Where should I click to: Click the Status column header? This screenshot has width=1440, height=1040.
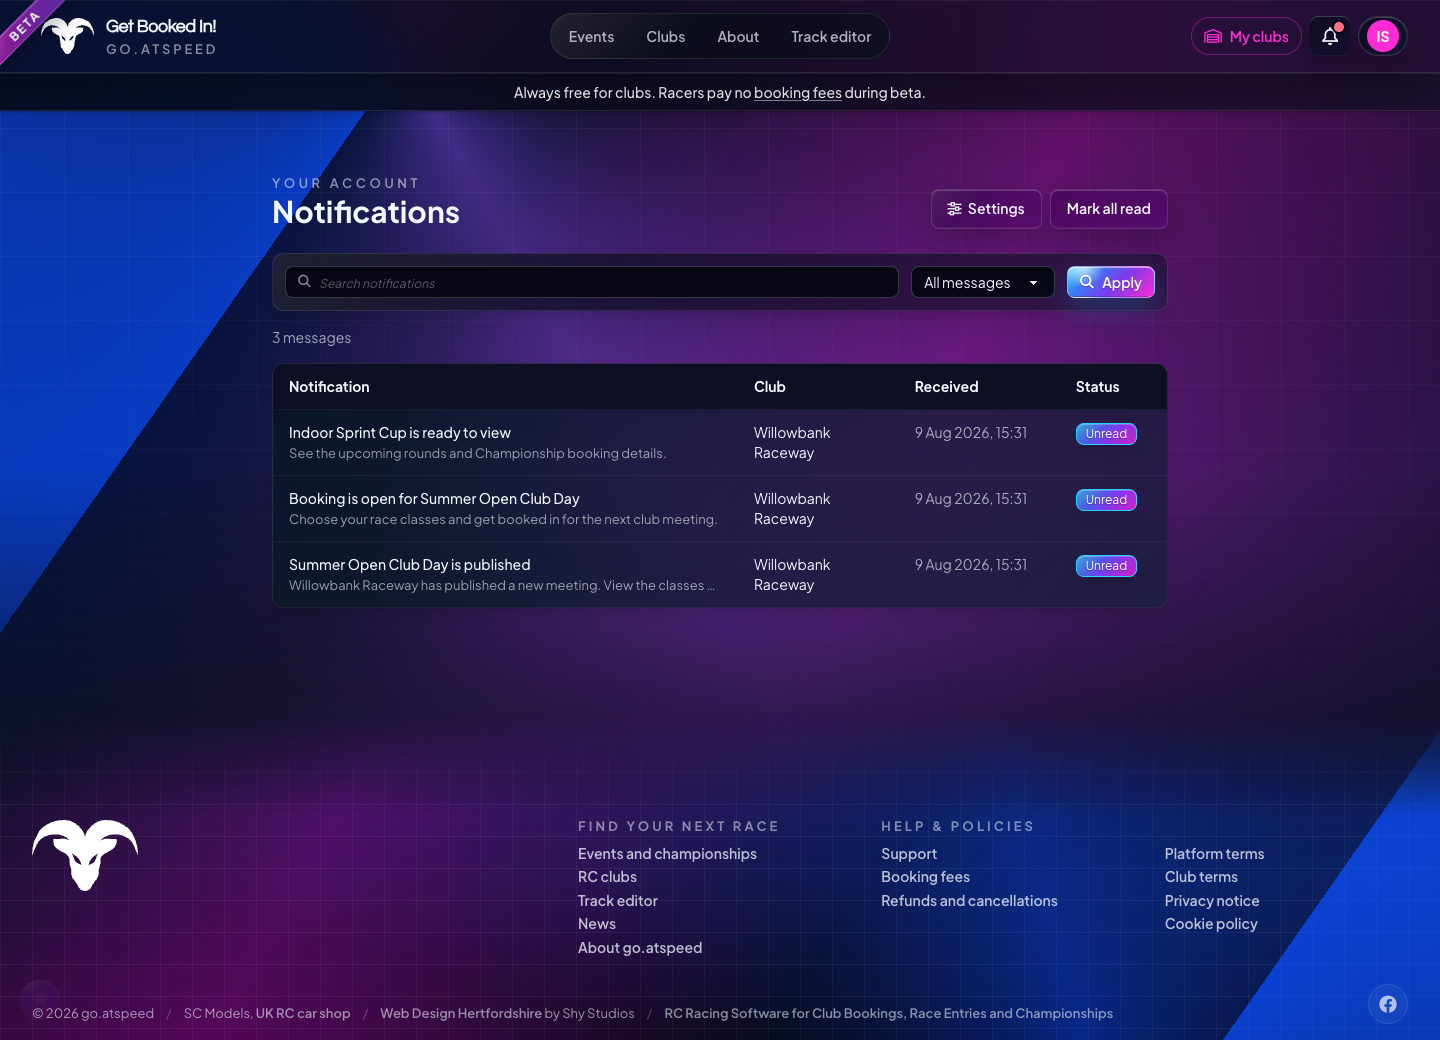(x=1097, y=387)
